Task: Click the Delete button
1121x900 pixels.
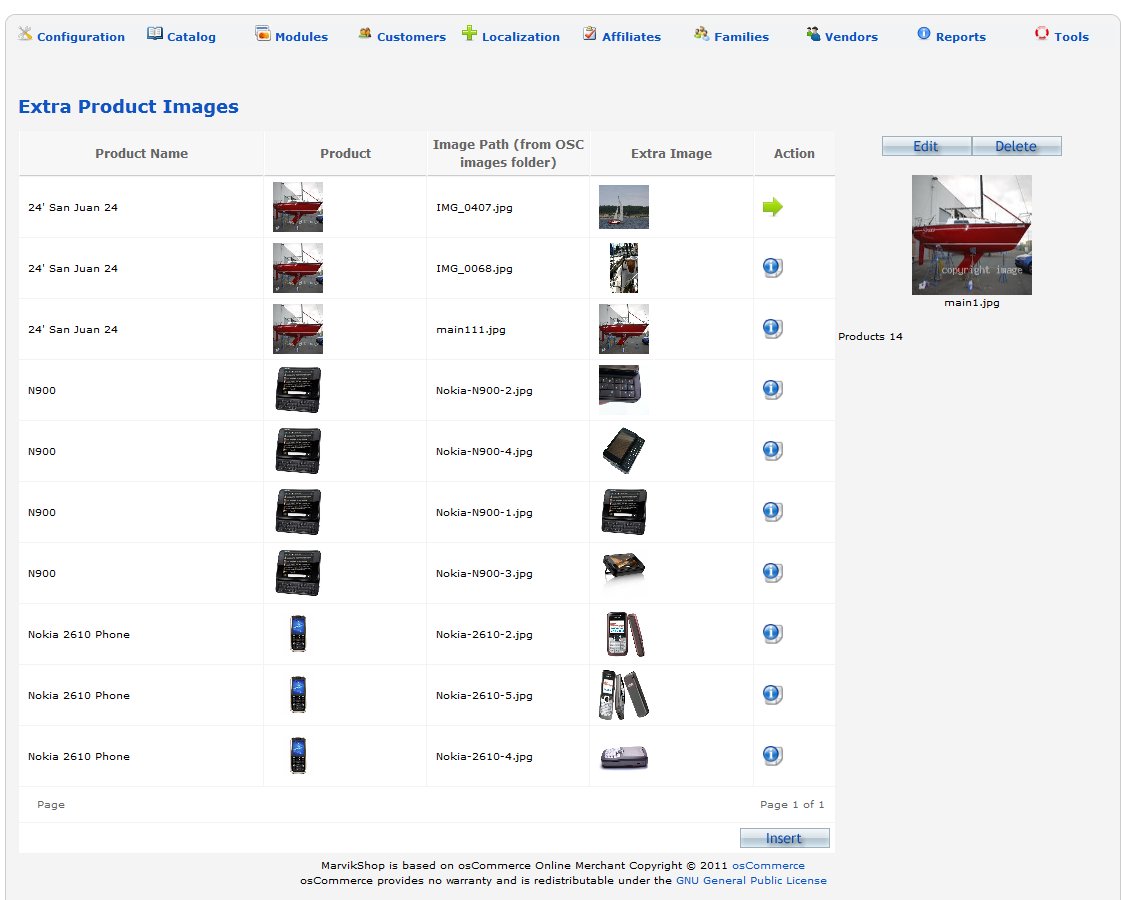Action: pyautogui.click(x=1017, y=146)
